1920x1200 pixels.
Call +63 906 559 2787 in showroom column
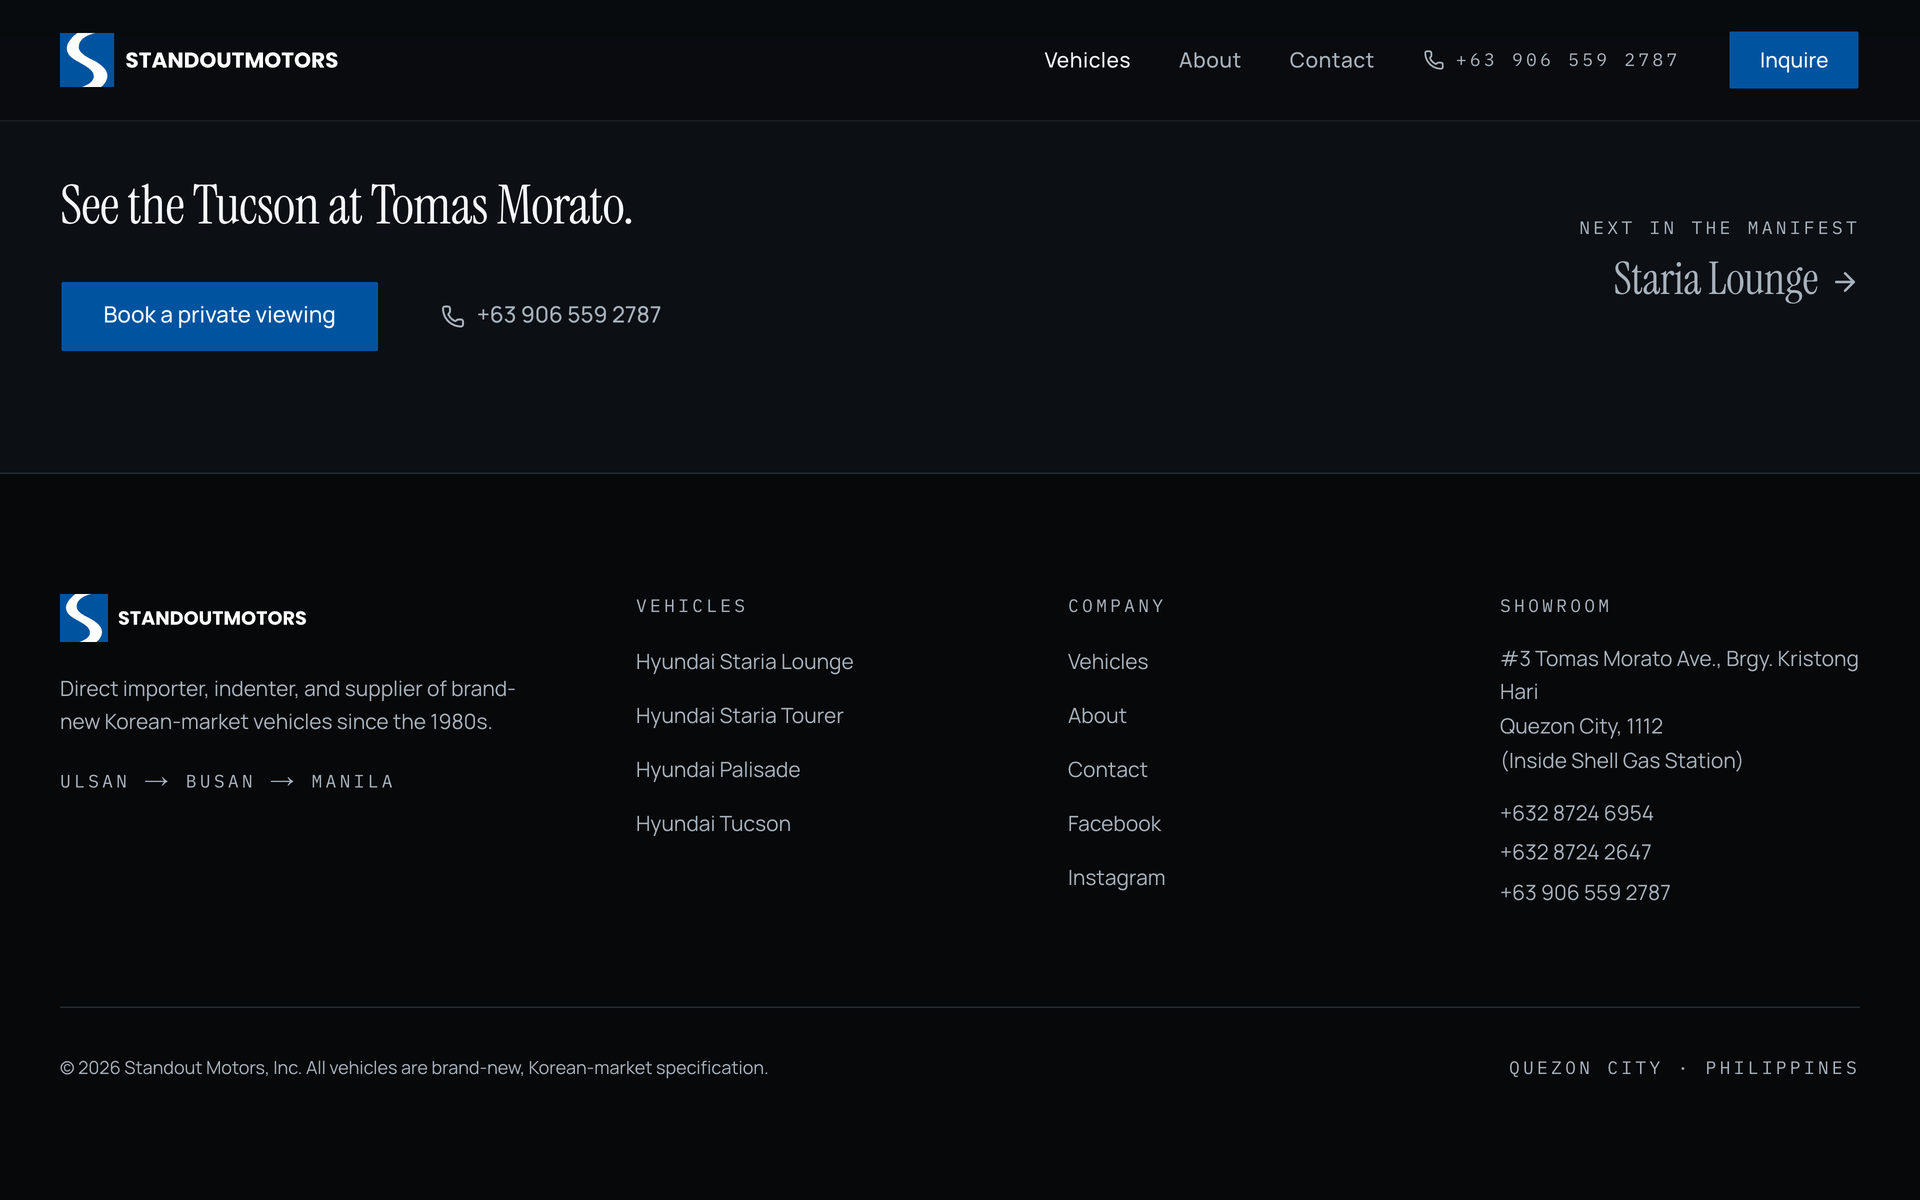(1585, 892)
